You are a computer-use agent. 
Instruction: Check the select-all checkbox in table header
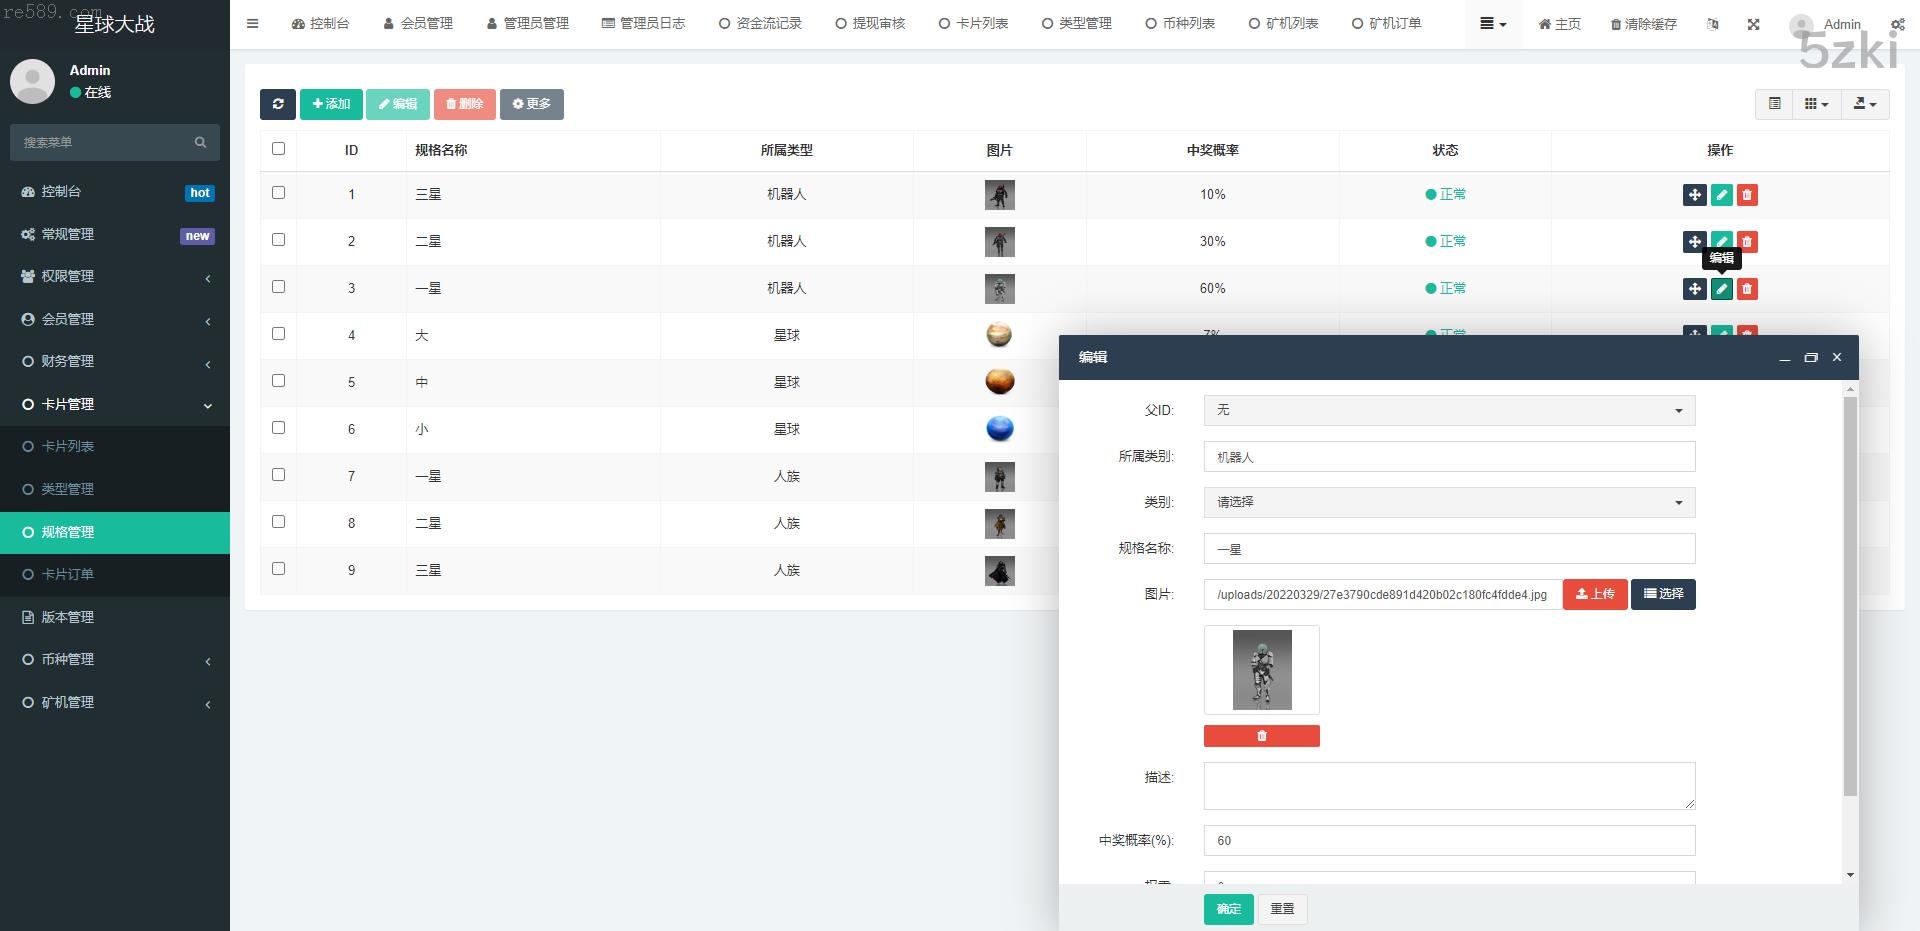coord(278,149)
